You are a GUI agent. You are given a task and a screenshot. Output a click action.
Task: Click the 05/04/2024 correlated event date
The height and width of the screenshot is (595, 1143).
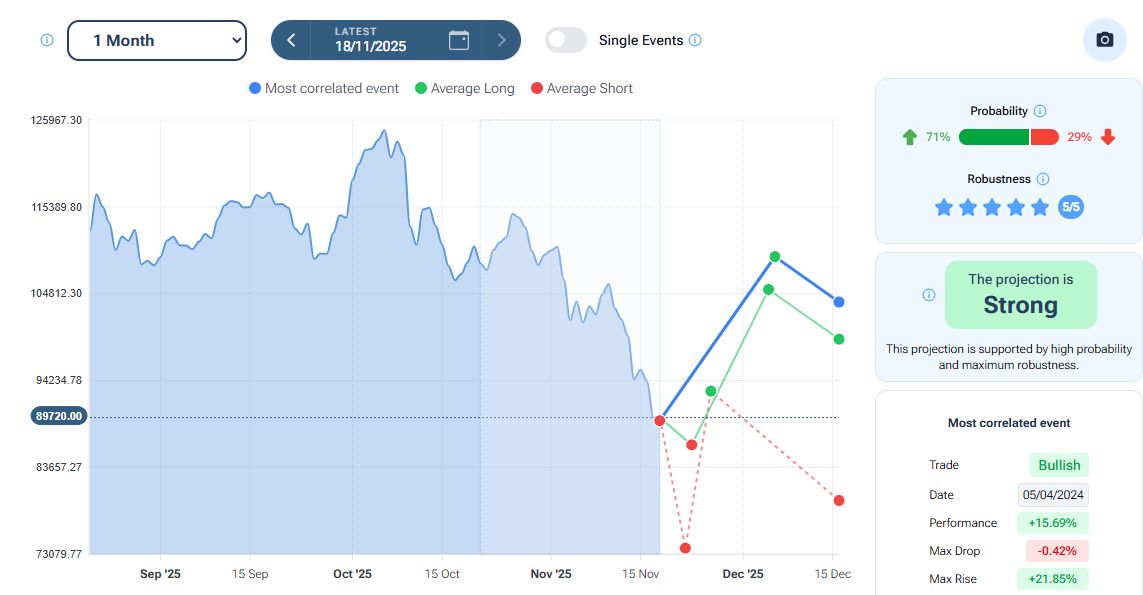pyautogui.click(x=1054, y=495)
